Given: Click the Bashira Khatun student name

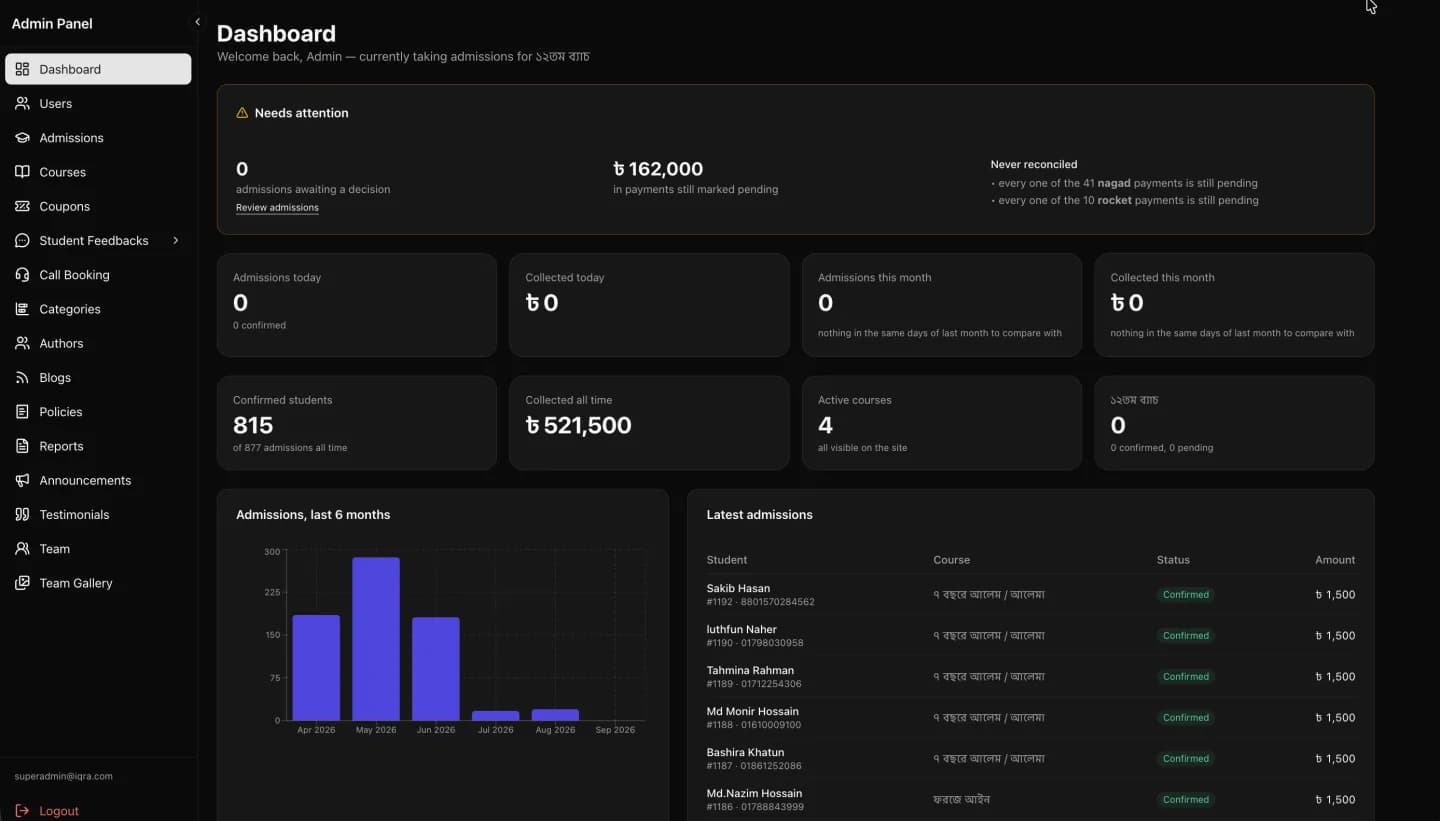Looking at the screenshot, I should [745, 752].
